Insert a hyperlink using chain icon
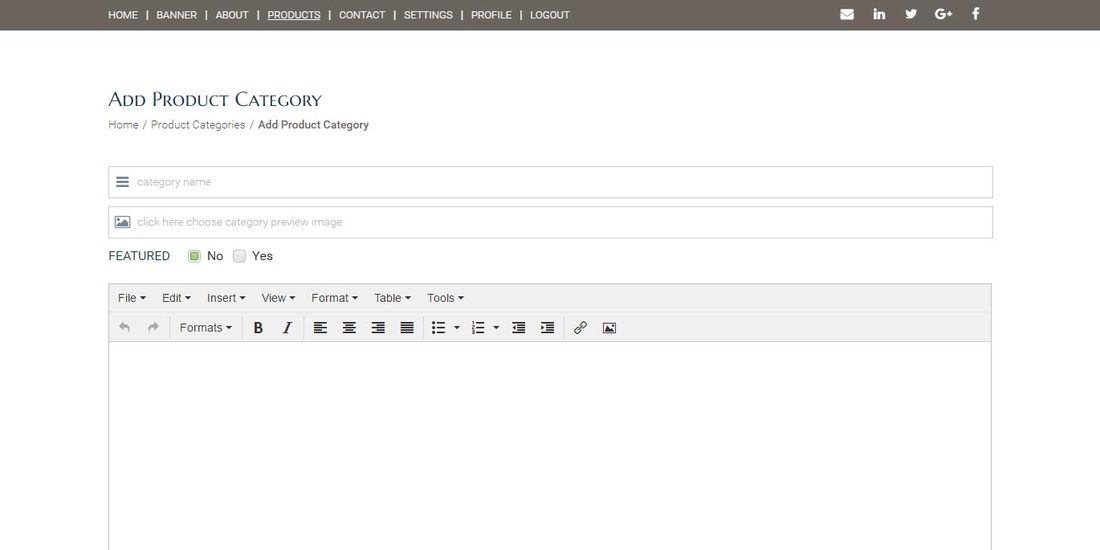Image resolution: width=1100 pixels, height=550 pixels. pos(580,328)
